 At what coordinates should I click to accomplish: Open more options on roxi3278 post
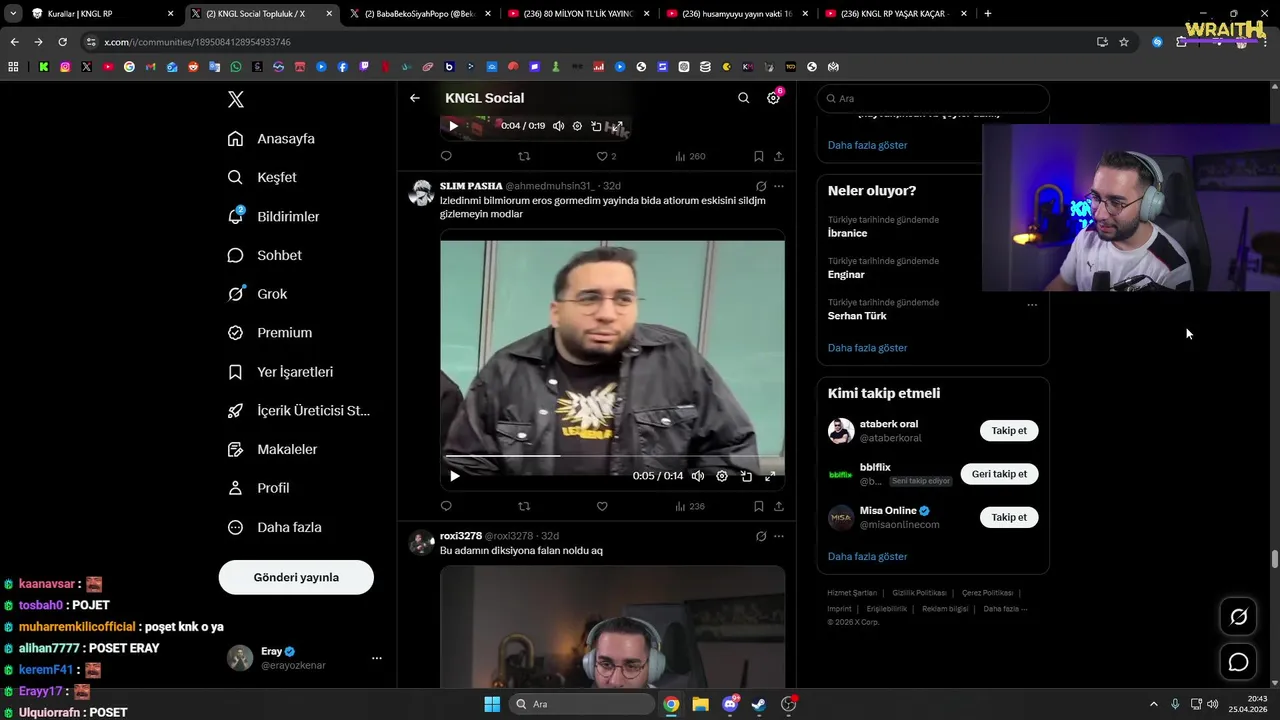click(779, 536)
